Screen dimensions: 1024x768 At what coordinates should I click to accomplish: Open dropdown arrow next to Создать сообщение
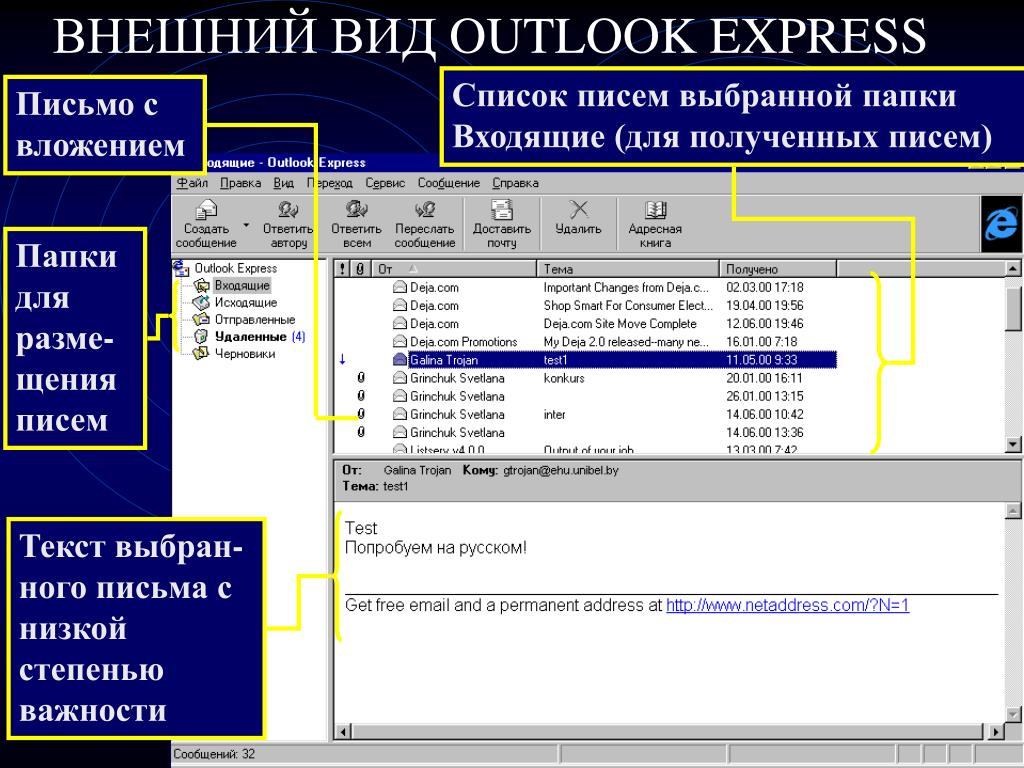tap(246, 225)
